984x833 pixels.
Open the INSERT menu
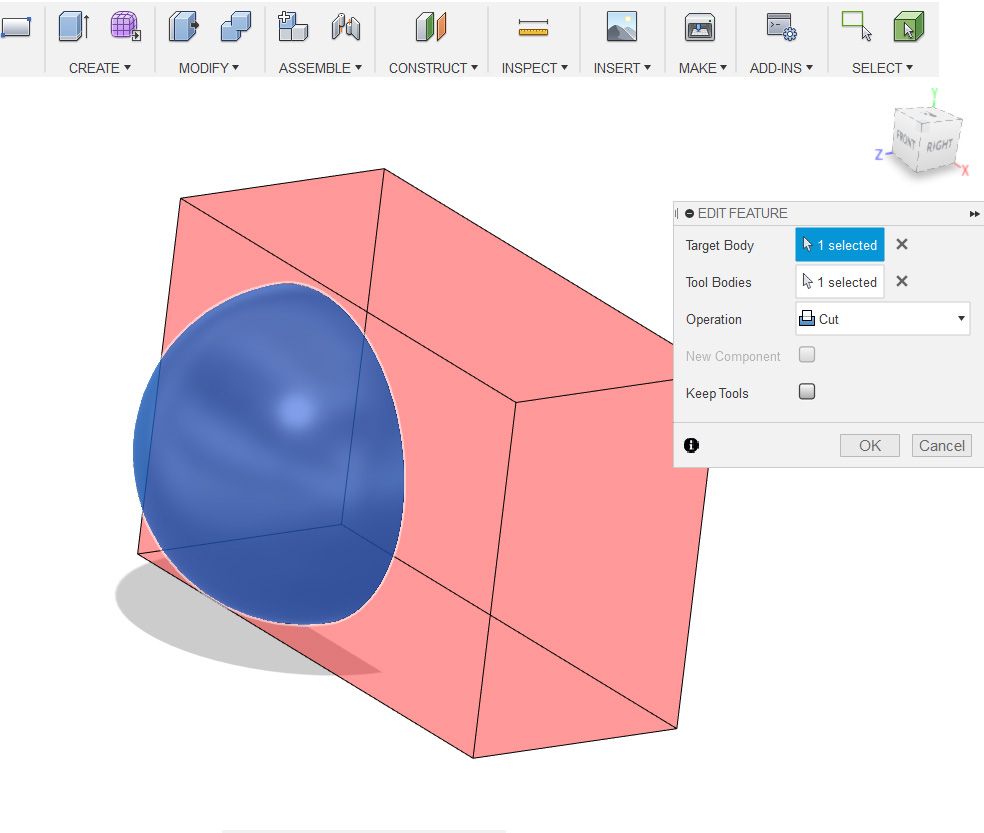point(622,68)
